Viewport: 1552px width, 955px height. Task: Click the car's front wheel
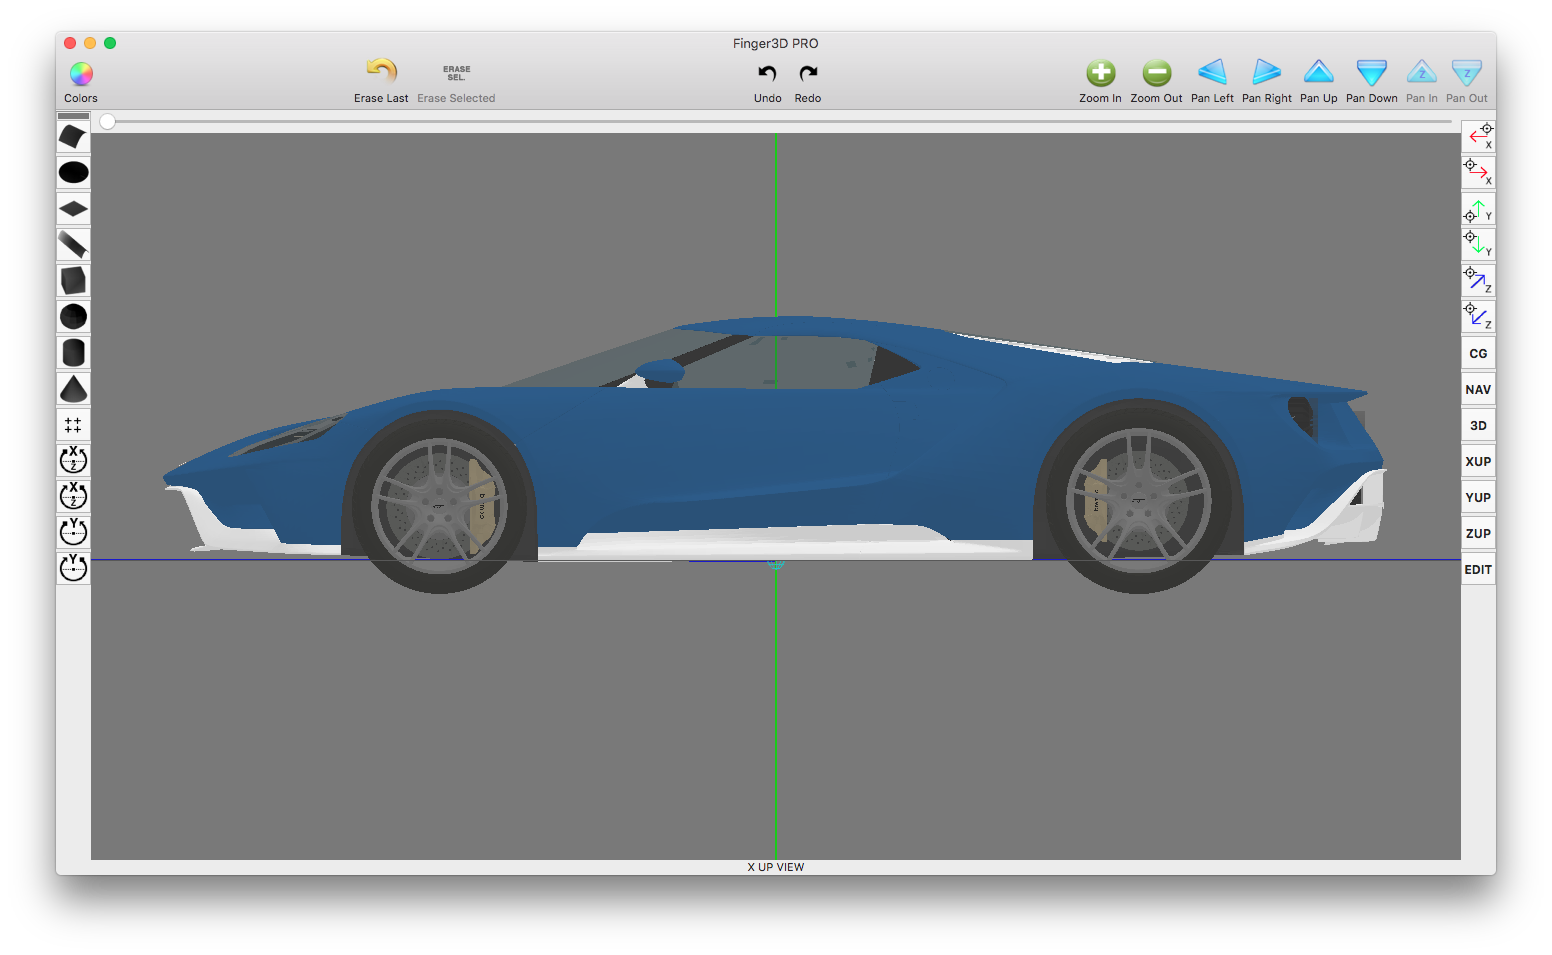coord(439,504)
